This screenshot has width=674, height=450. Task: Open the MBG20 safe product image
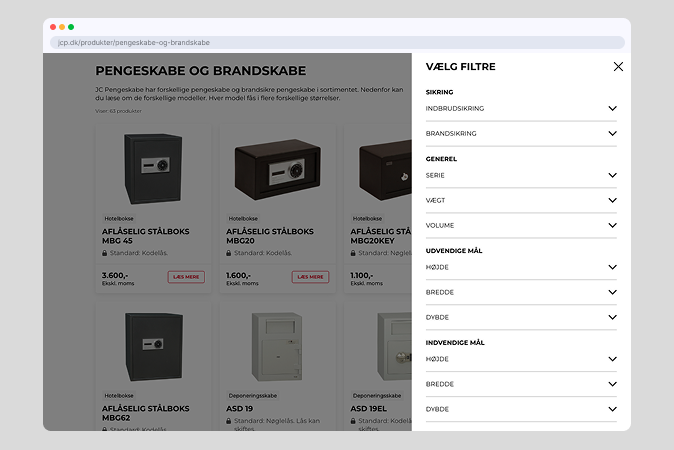click(277, 168)
